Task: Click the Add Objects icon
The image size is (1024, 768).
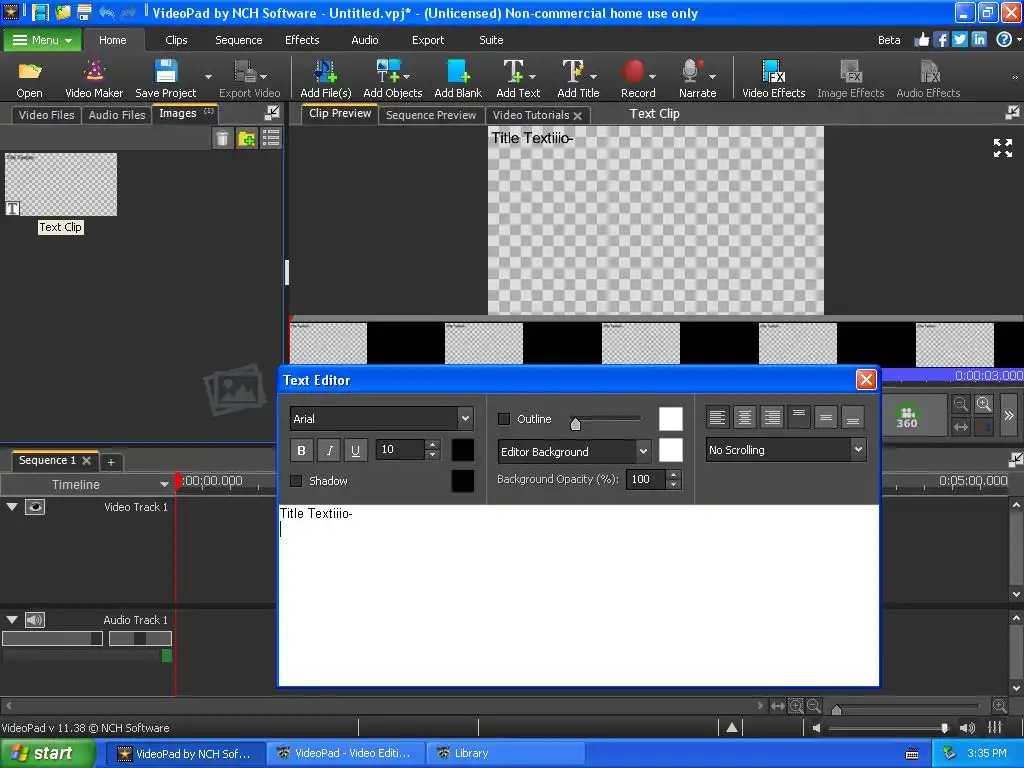Action: pos(389,71)
